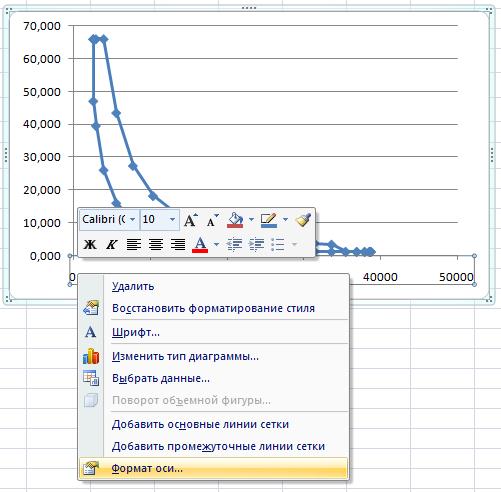Apply shape outline with pencil icon
The image size is (501, 492).
269,220
